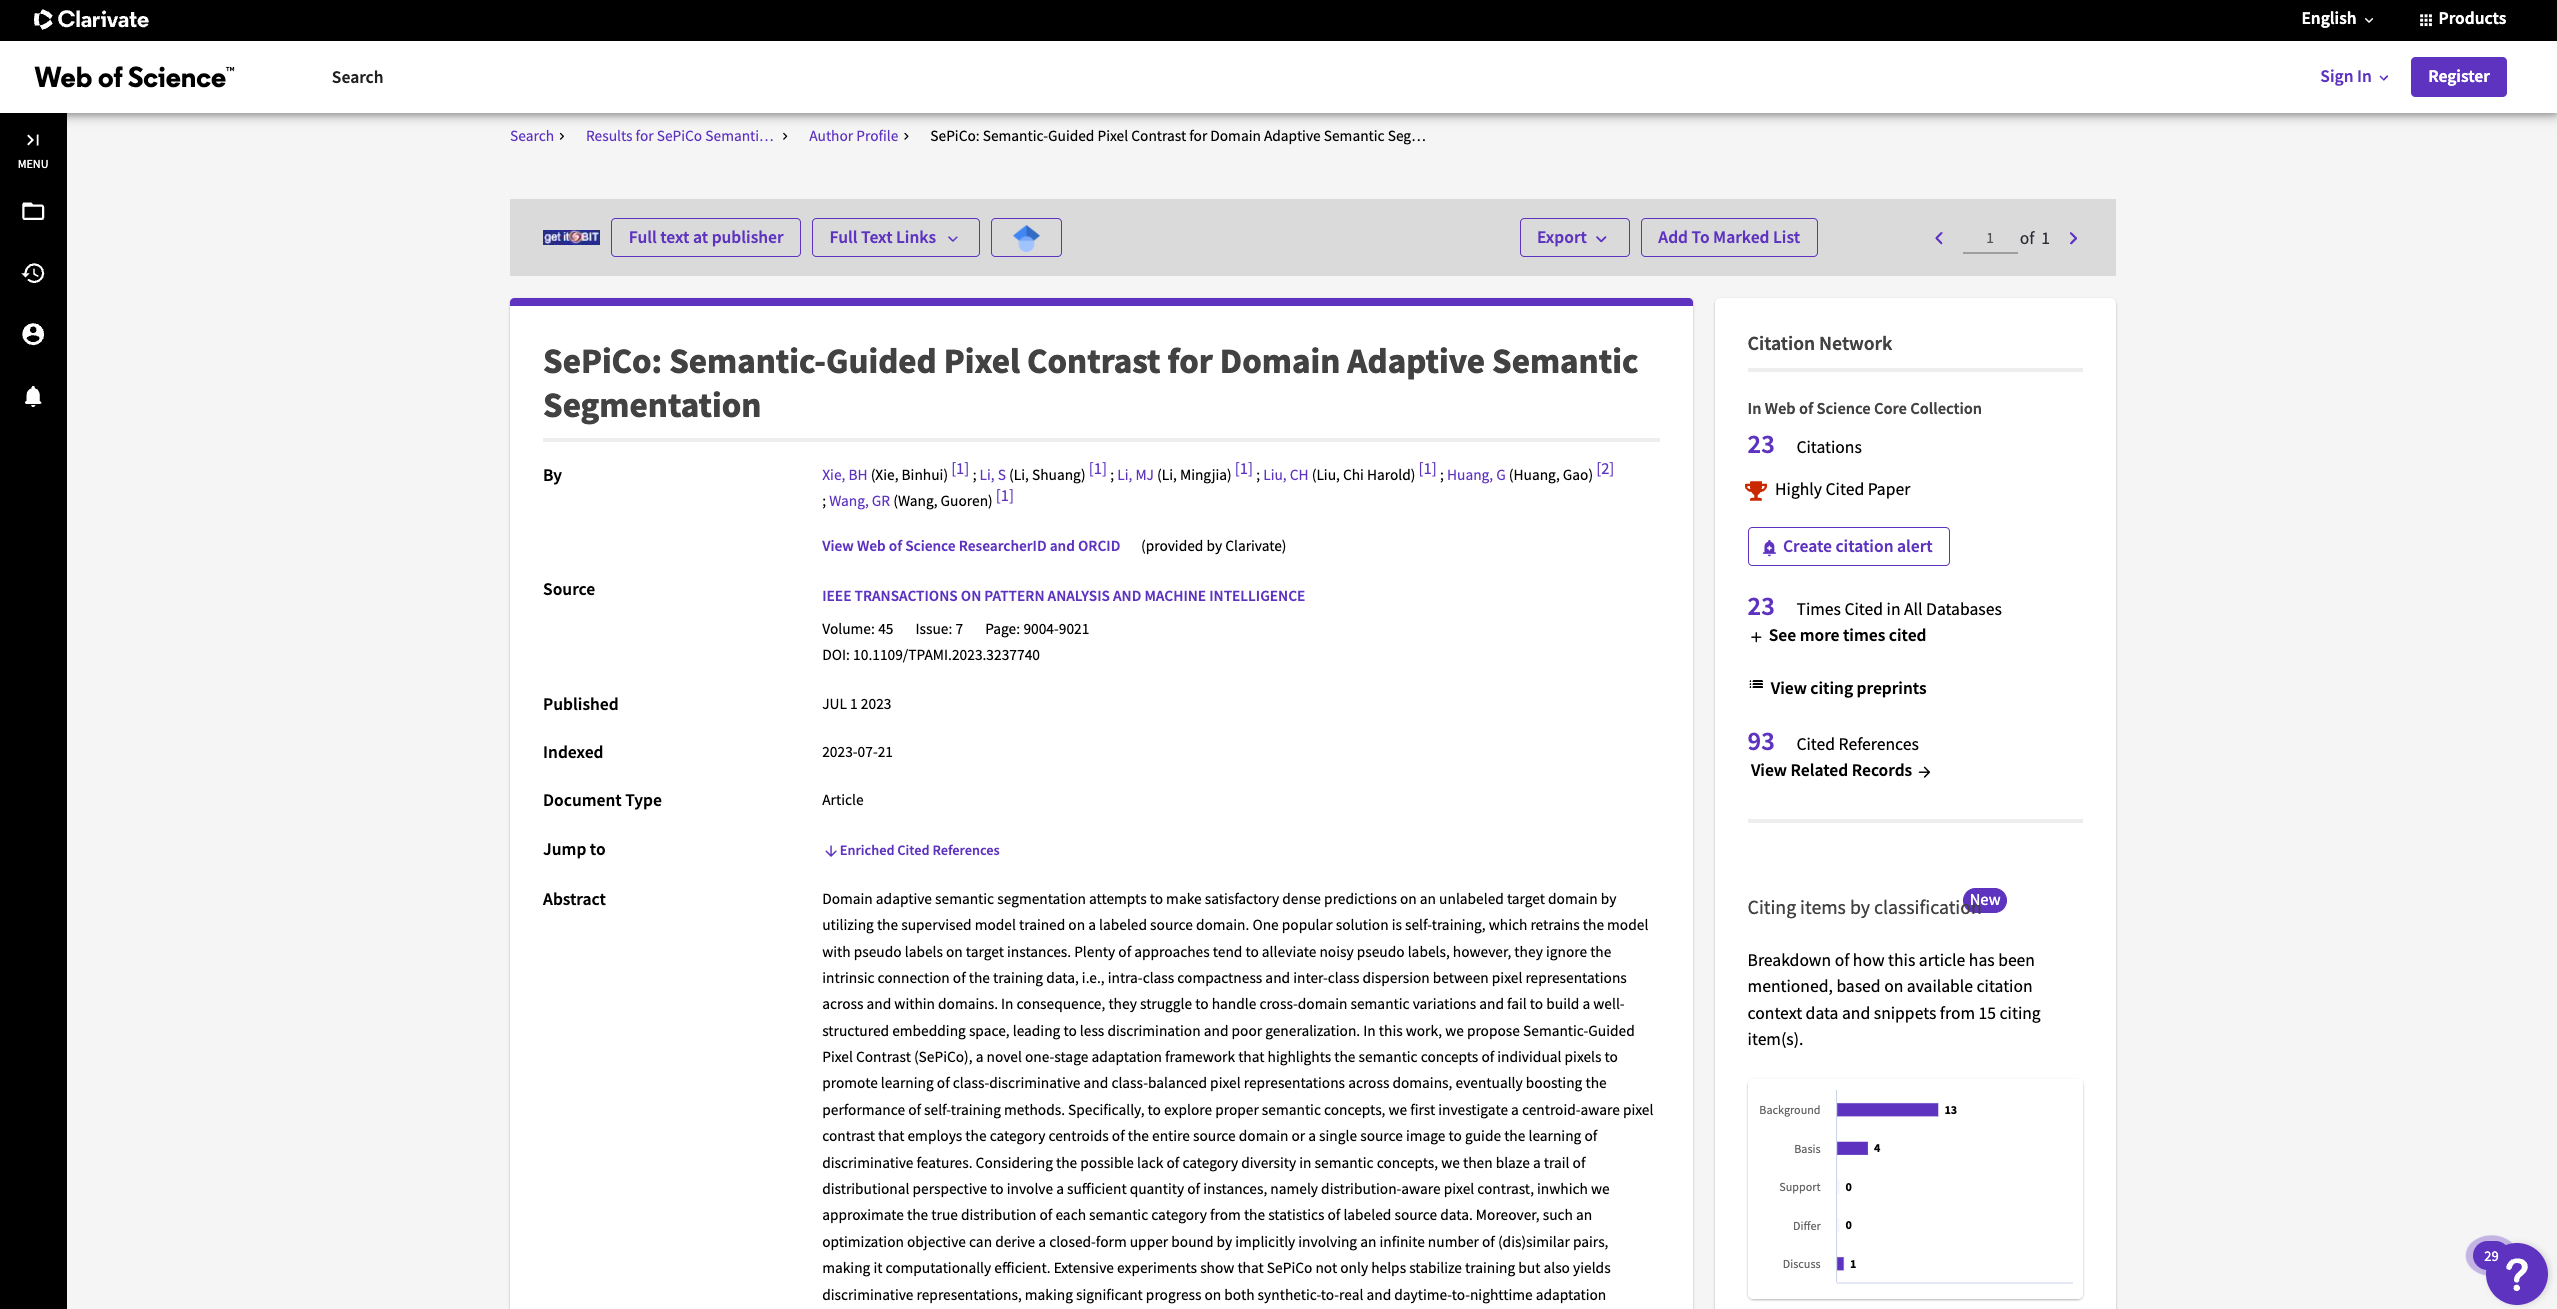Click the Discuss bar in classification chart
Viewport: 2557px width, 1309px height.
pyautogui.click(x=1840, y=1264)
